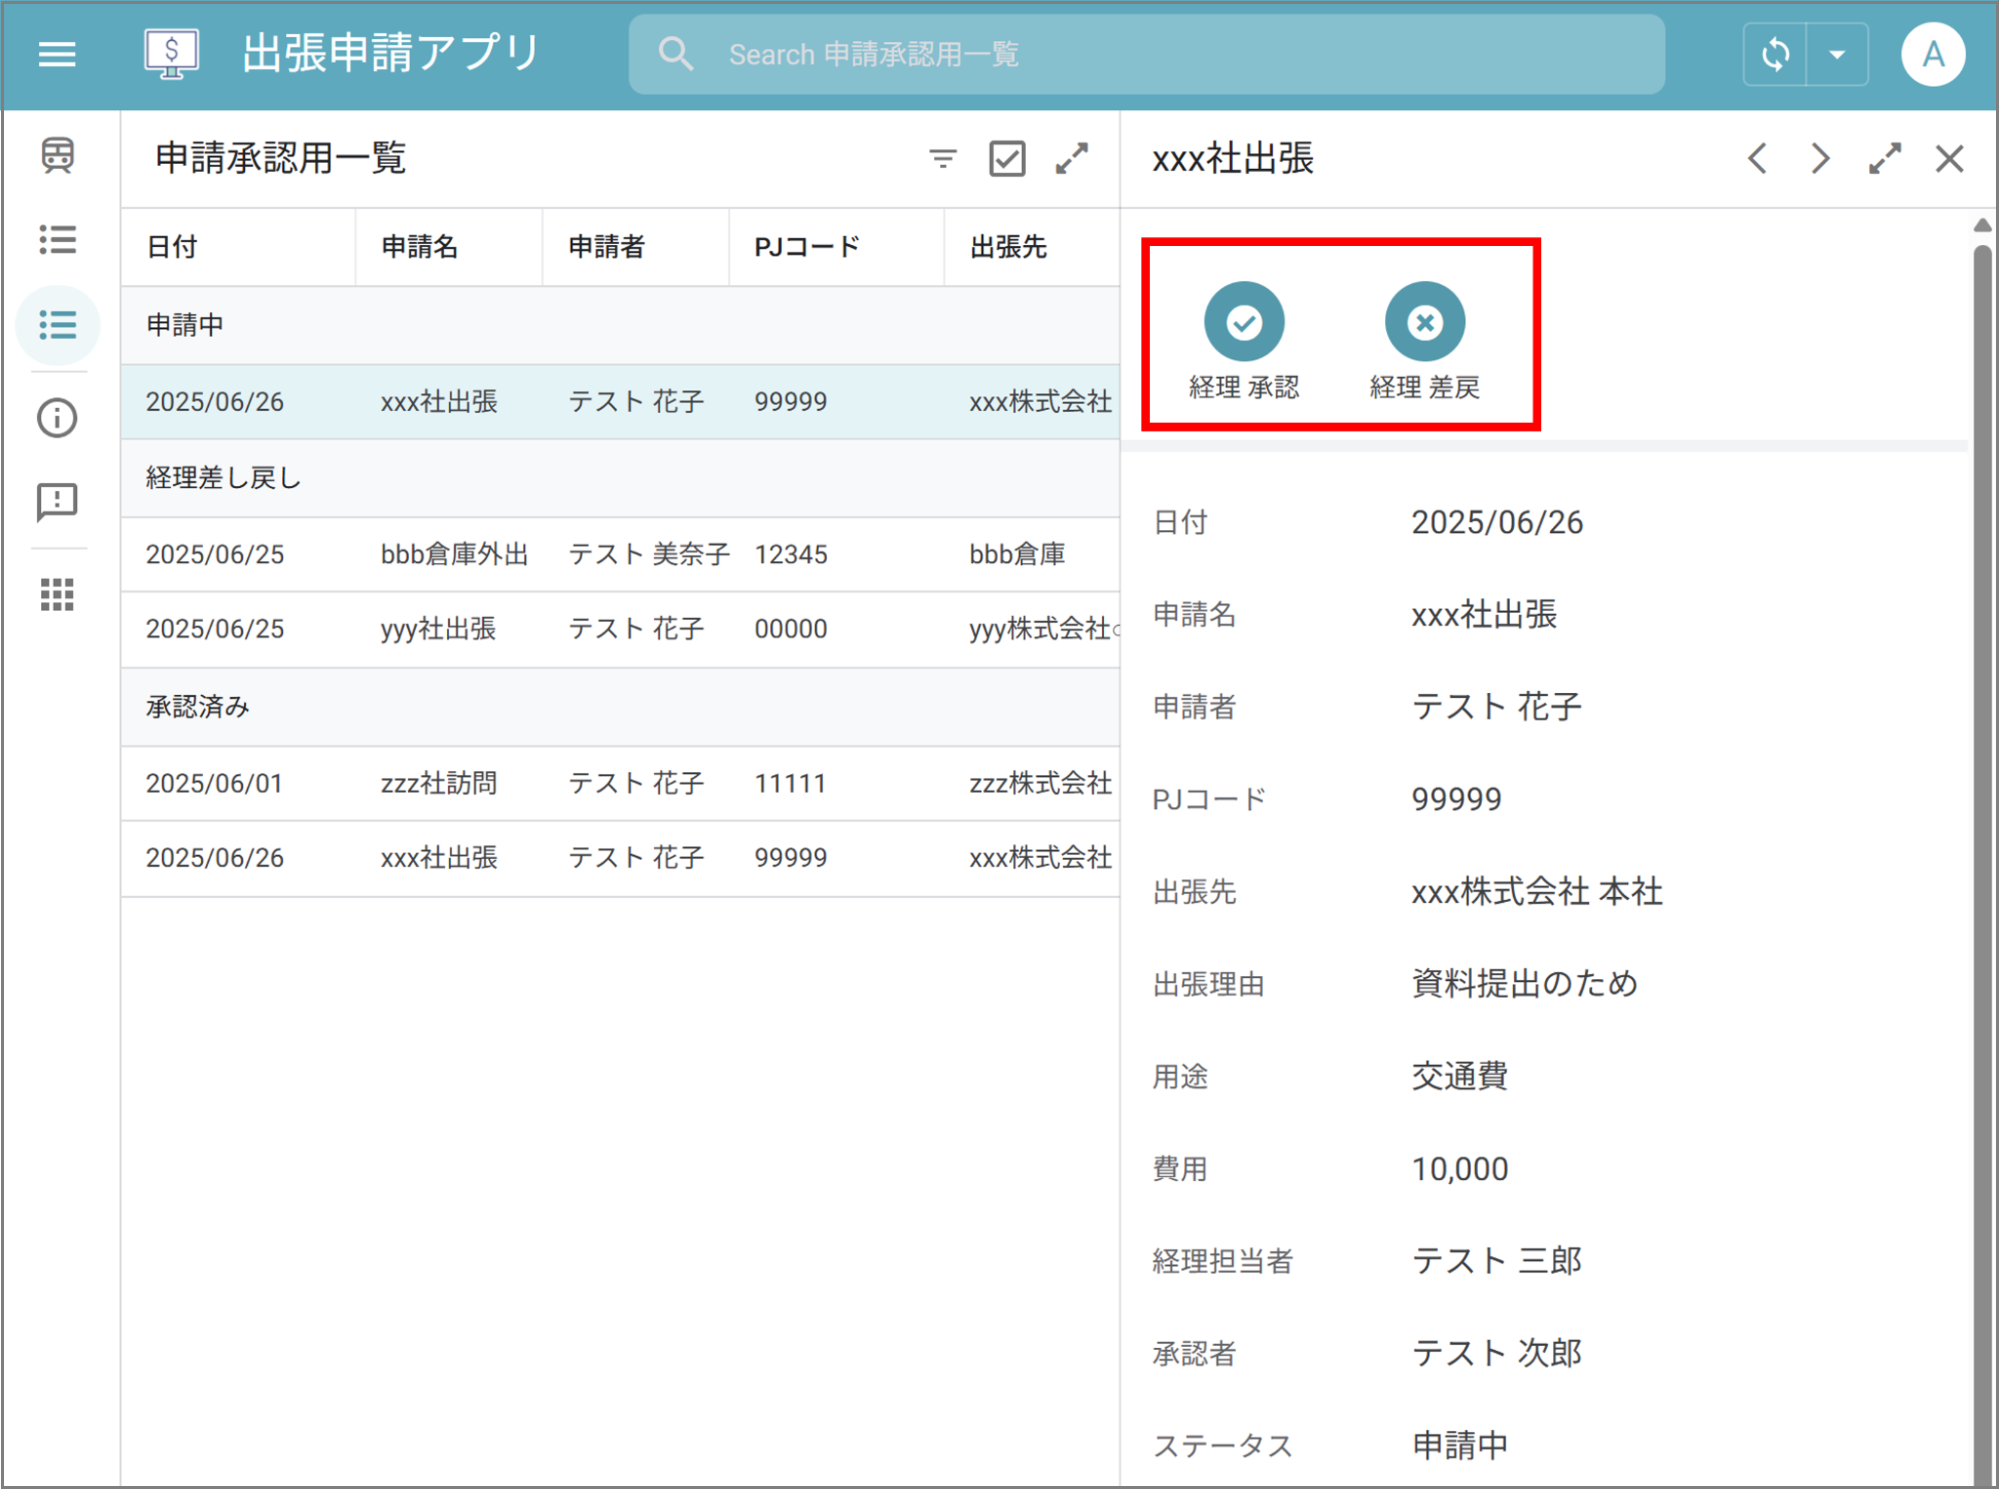Sort by 出張先 column header
This screenshot has width=1999, height=1489.
(1008, 247)
